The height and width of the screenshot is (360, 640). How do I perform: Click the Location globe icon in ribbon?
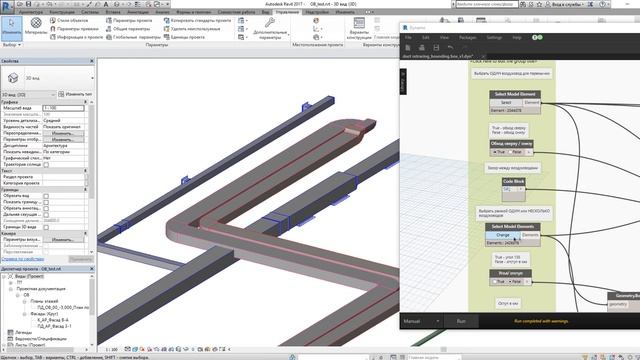pos(316,20)
